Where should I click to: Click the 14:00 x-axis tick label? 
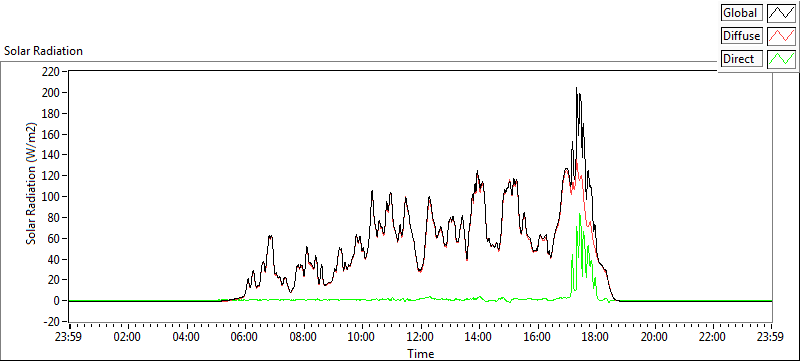point(479,337)
